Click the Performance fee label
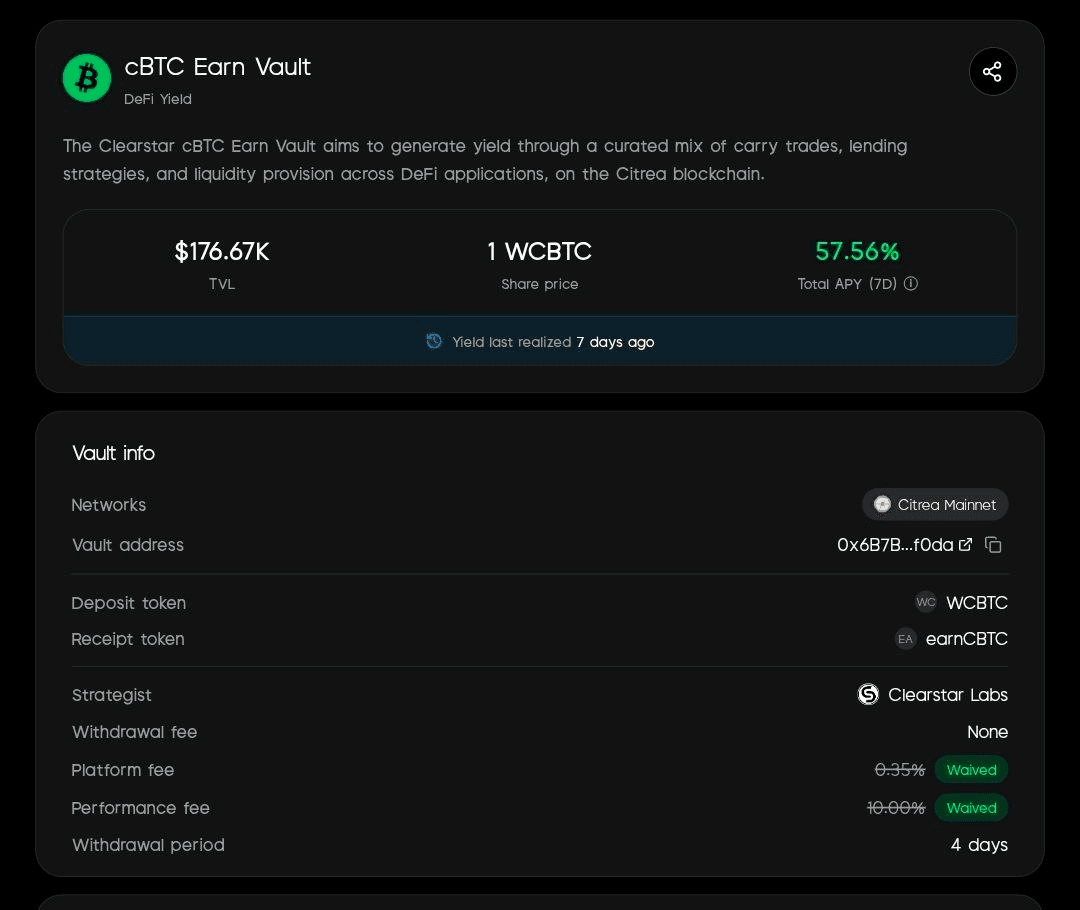 [141, 807]
